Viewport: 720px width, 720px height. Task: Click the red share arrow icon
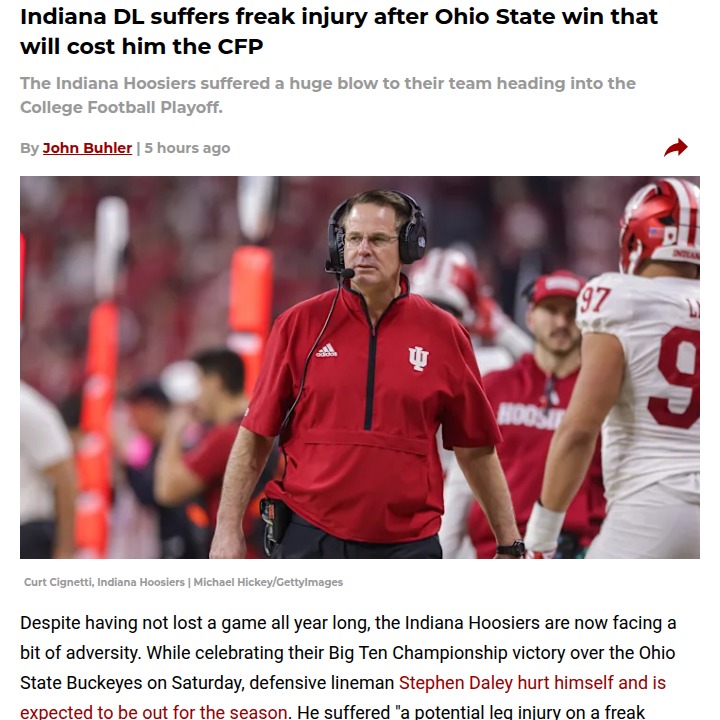(x=676, y=148)
